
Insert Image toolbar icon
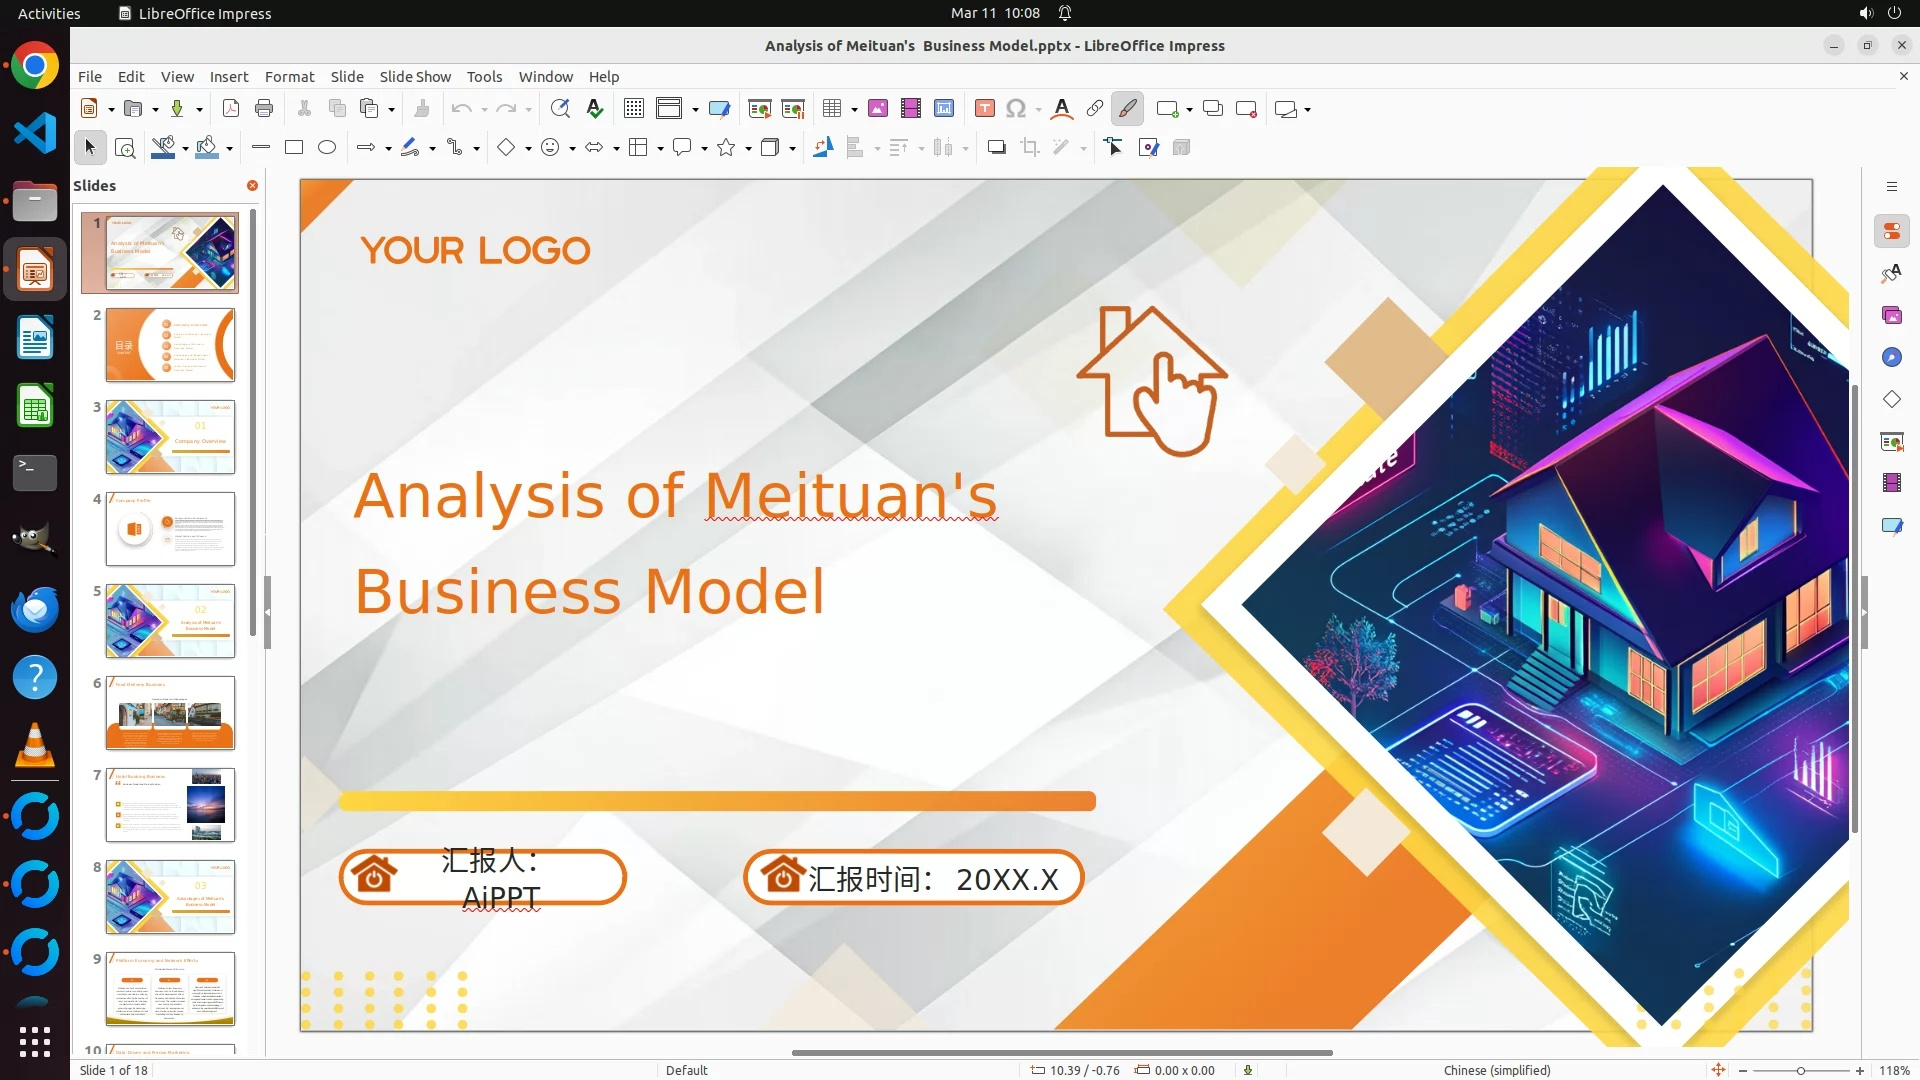878,109
